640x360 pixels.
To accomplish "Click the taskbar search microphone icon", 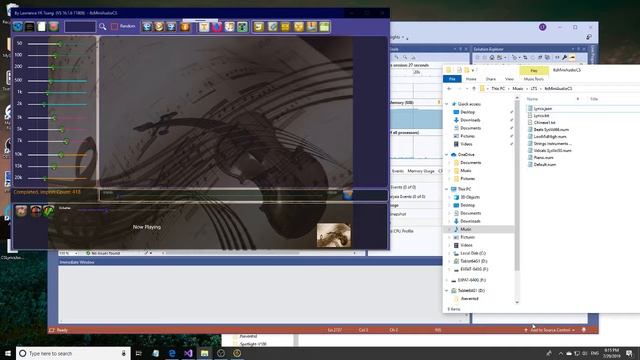I will click(x=124, y=353).
